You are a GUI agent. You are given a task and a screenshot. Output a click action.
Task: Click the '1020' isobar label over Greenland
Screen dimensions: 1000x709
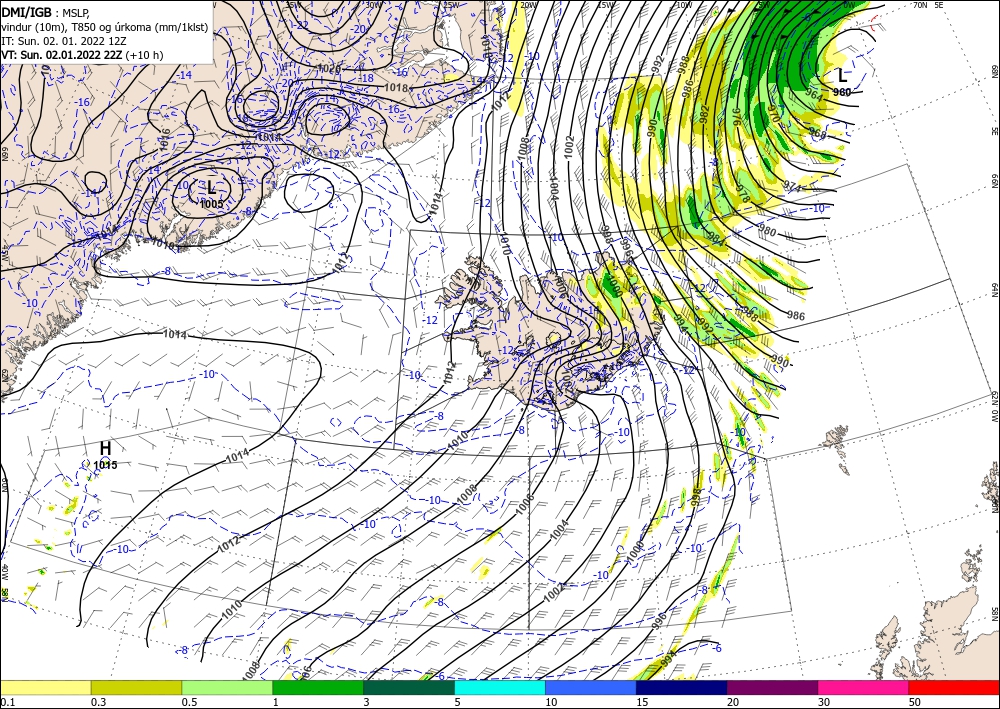point(330,68)
